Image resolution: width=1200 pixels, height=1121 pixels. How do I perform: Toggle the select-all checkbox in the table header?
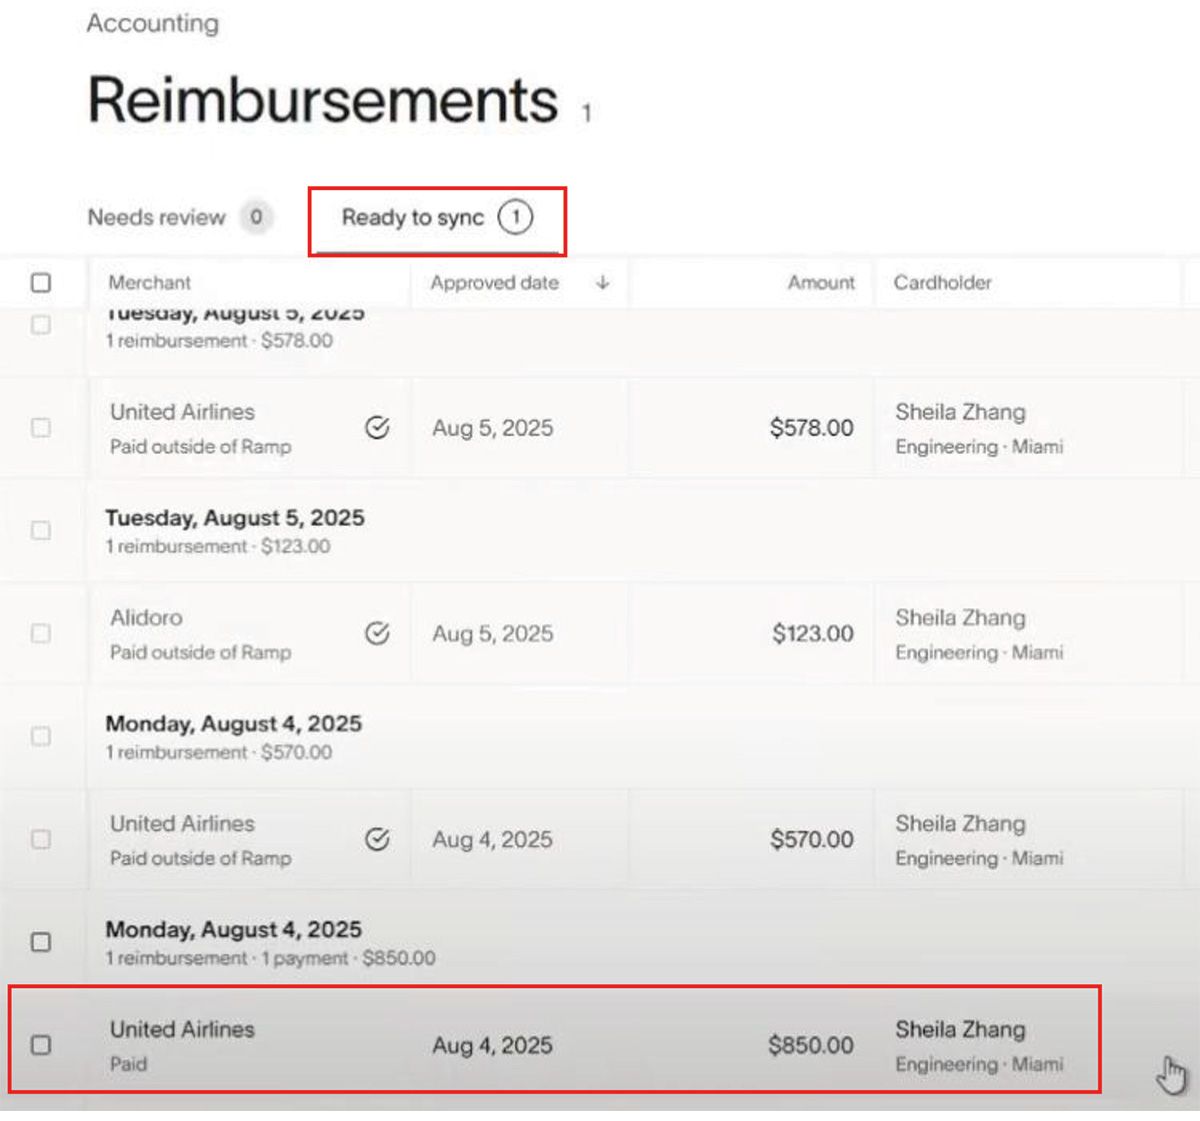[x=41, y=283]
